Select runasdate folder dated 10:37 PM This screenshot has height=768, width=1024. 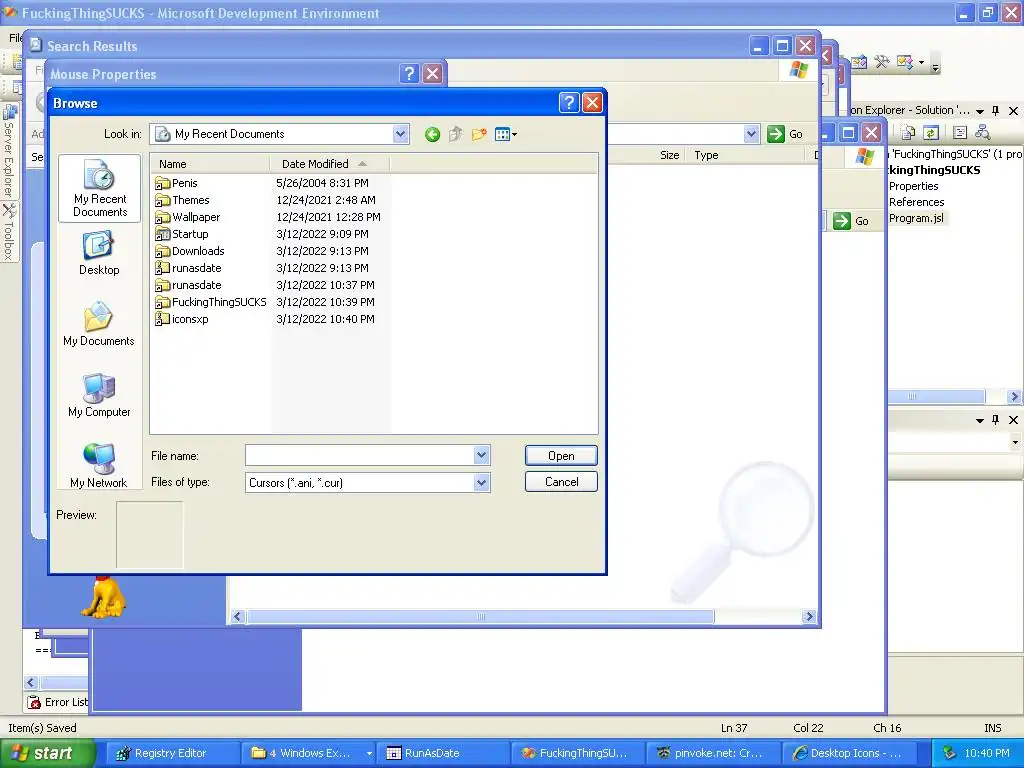pyautogui.click(x=189, y=285)
